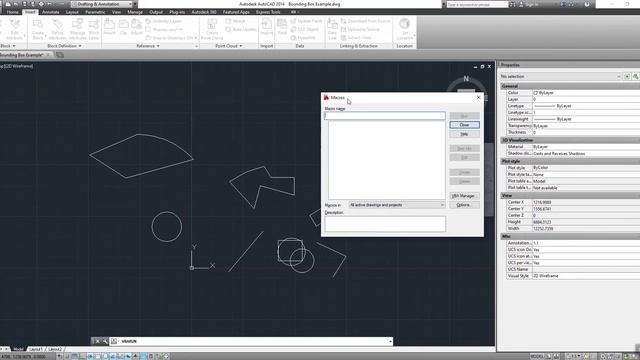Click Help button in Macros dialog
The width and height of the screenshot is (640, 360).
[x=464, y=134]
